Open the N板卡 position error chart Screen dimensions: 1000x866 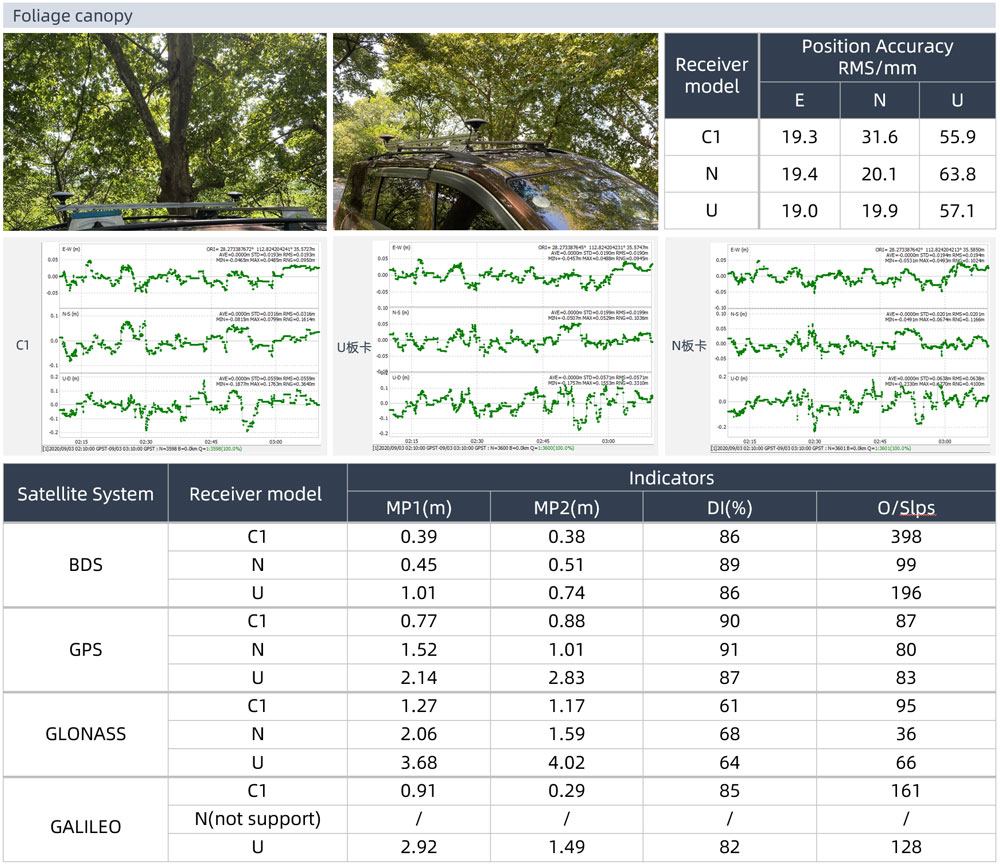pos(851,346)
